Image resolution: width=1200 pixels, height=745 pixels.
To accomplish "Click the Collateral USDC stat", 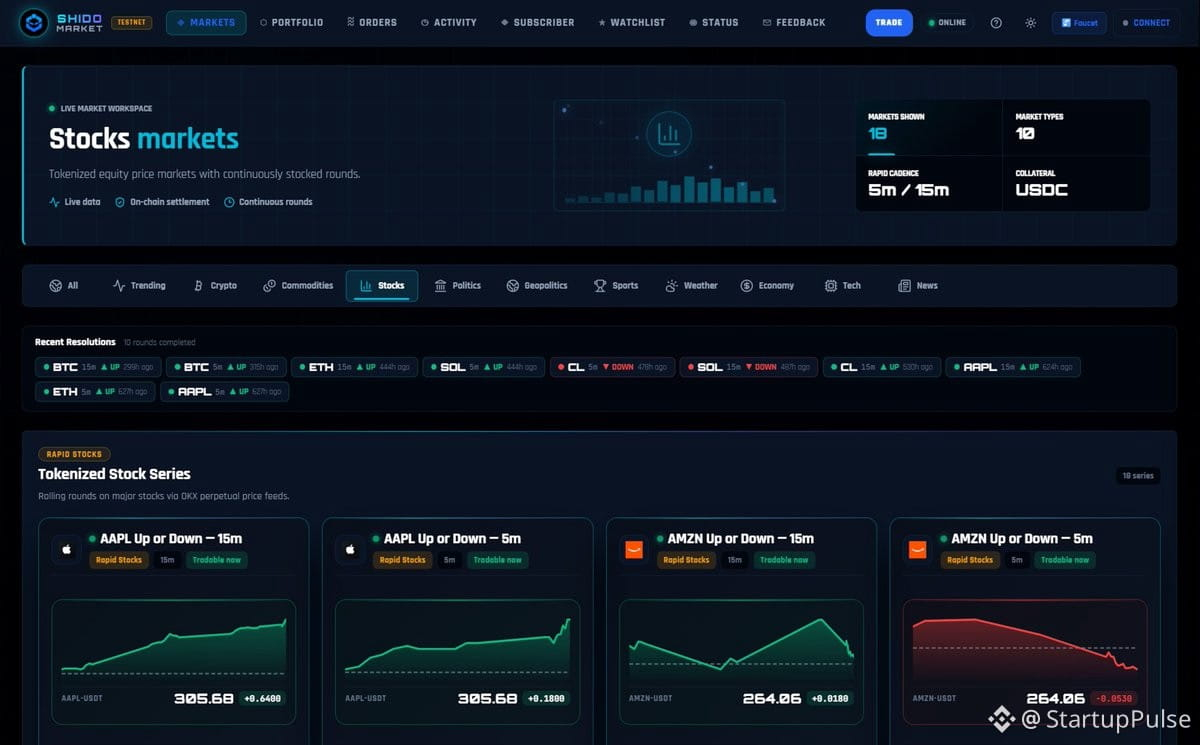I will click(x=1076, y=183).
